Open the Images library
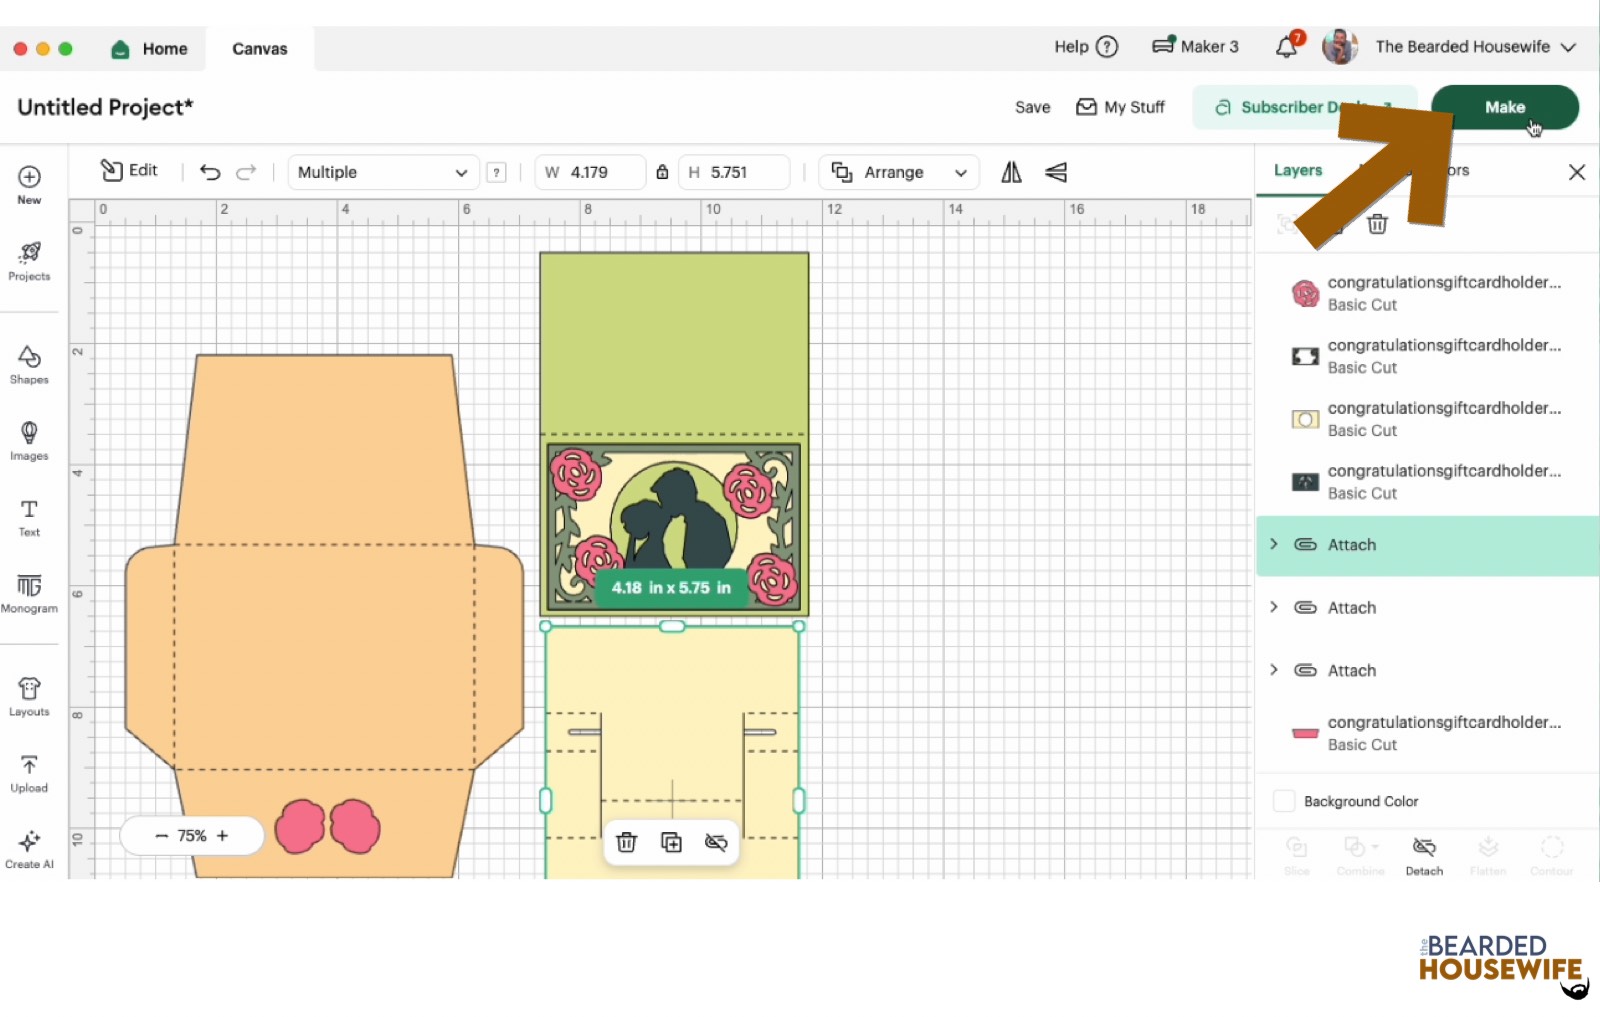1600x1017 pixels. pyautogui.click(x=29, y=440)
